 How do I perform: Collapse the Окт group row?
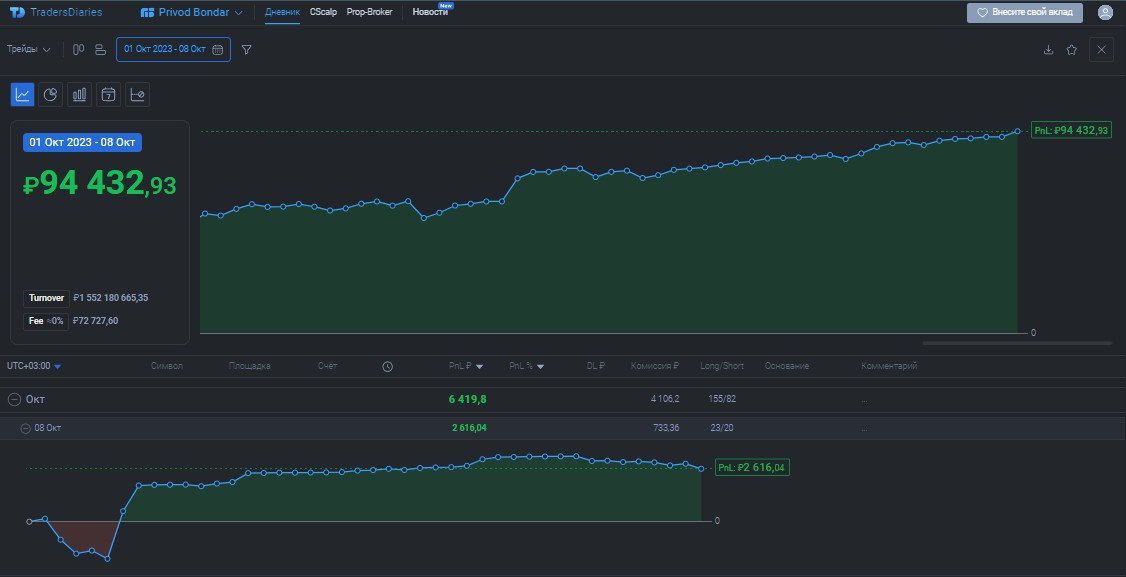pos(12,397)
